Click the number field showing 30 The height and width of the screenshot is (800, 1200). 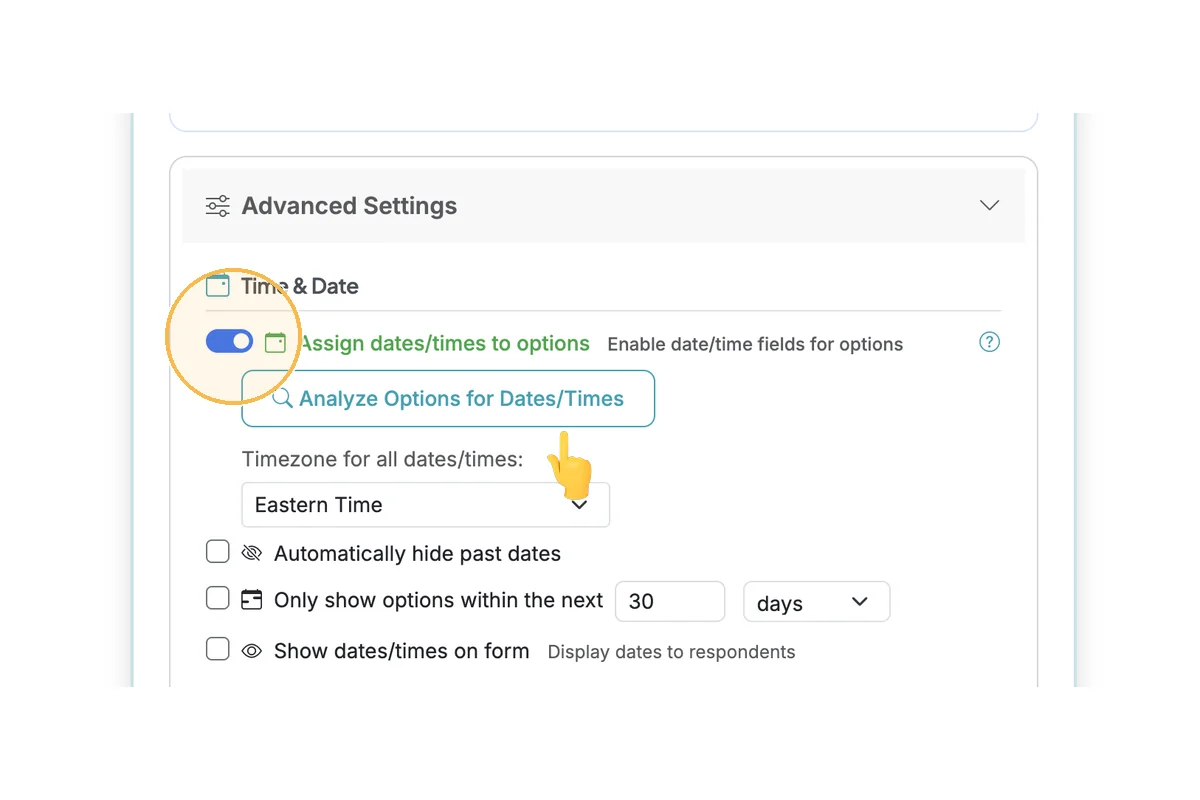coord(669,601)
